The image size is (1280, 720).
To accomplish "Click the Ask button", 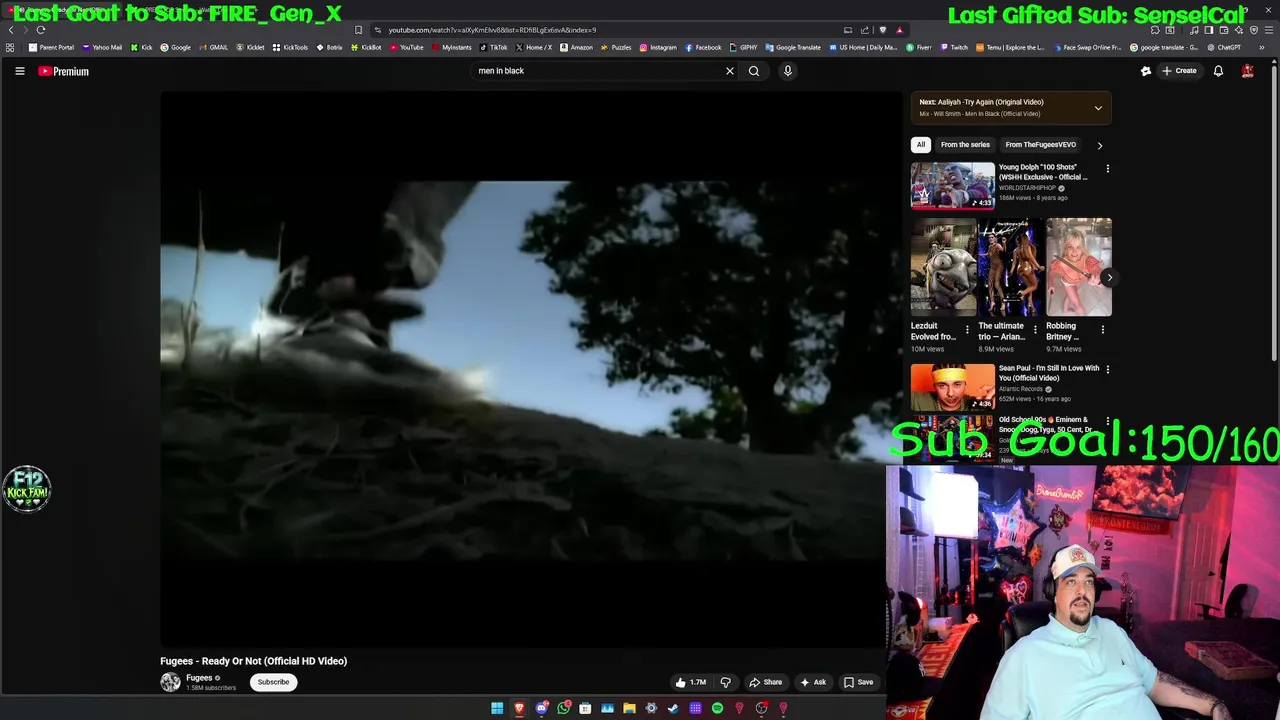I will (x=812, y=682).
